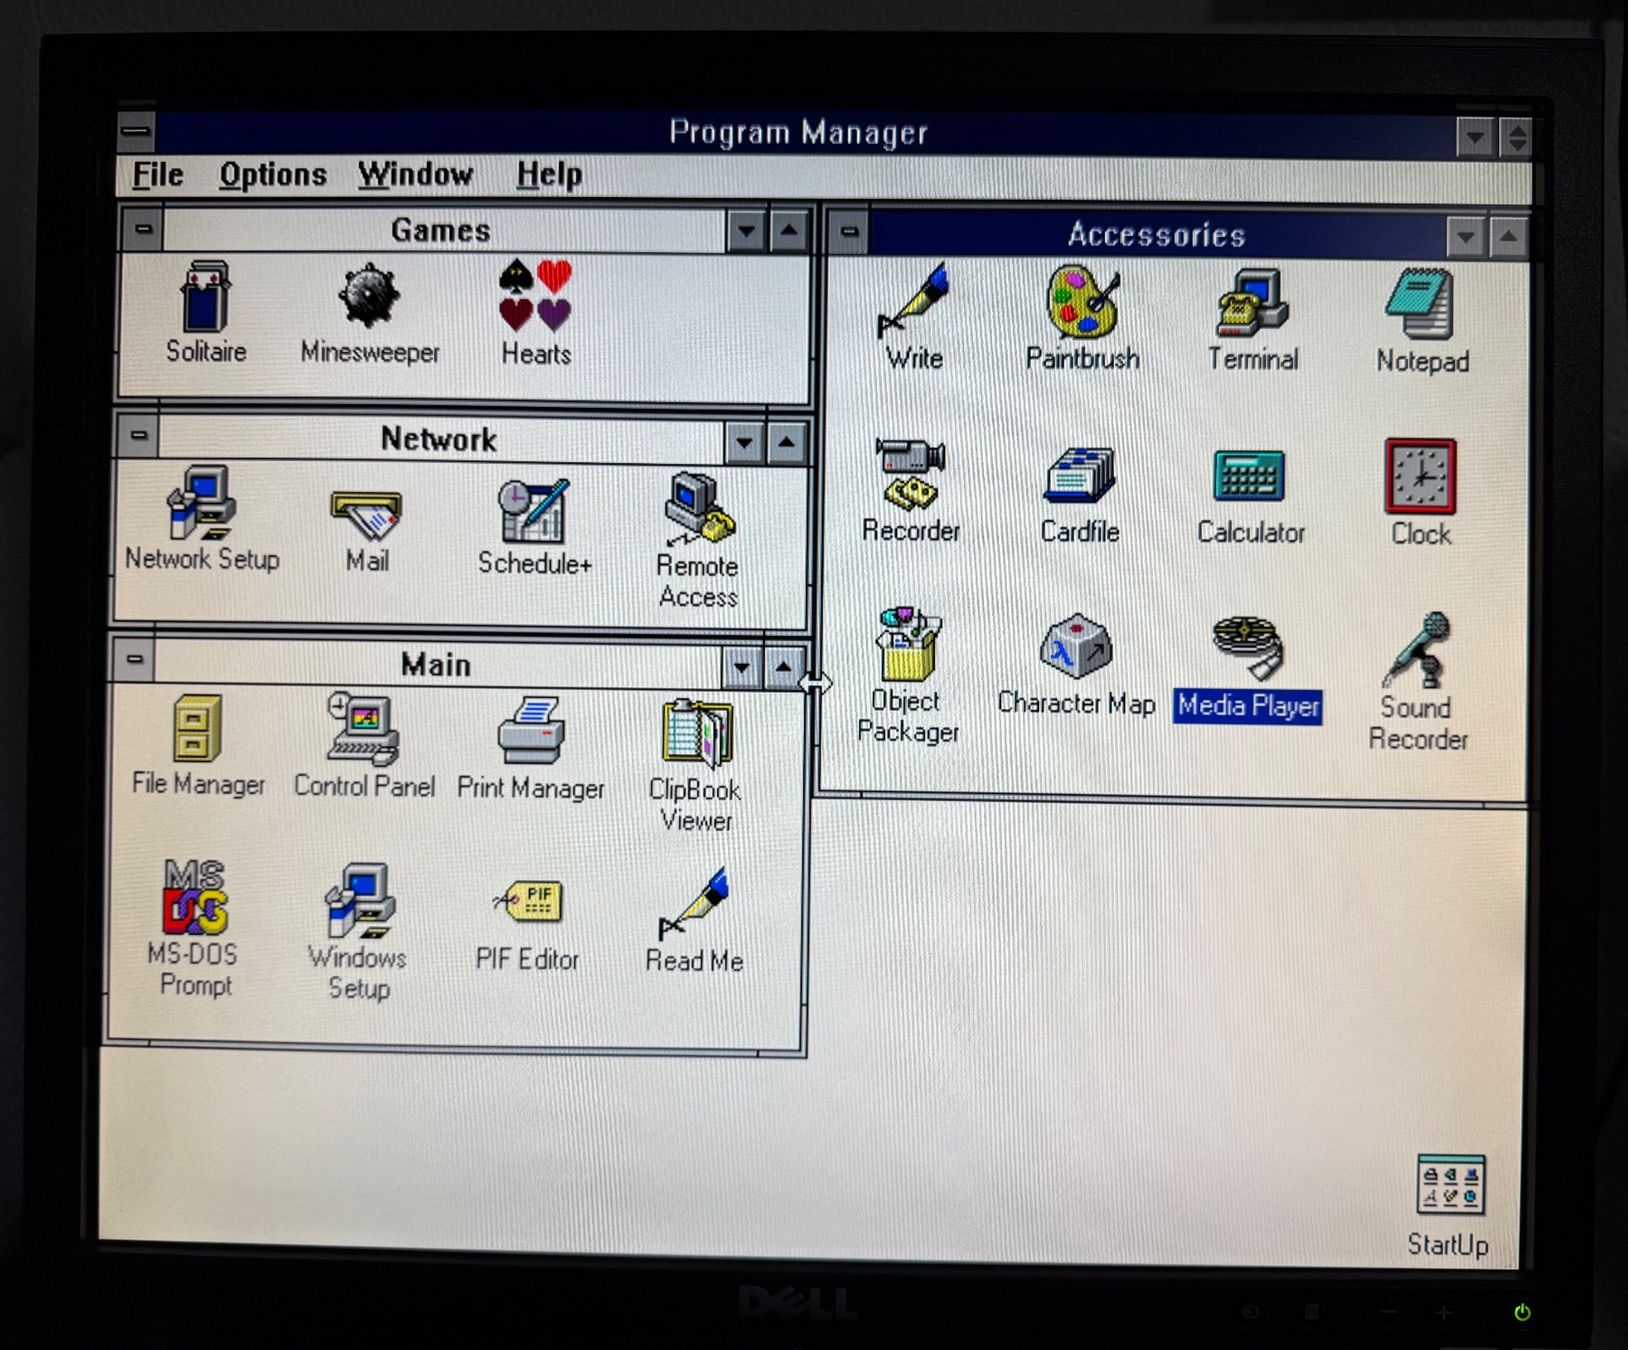Minimize the Accessories group window
1628x1350 pixels.
point(1466,238)
